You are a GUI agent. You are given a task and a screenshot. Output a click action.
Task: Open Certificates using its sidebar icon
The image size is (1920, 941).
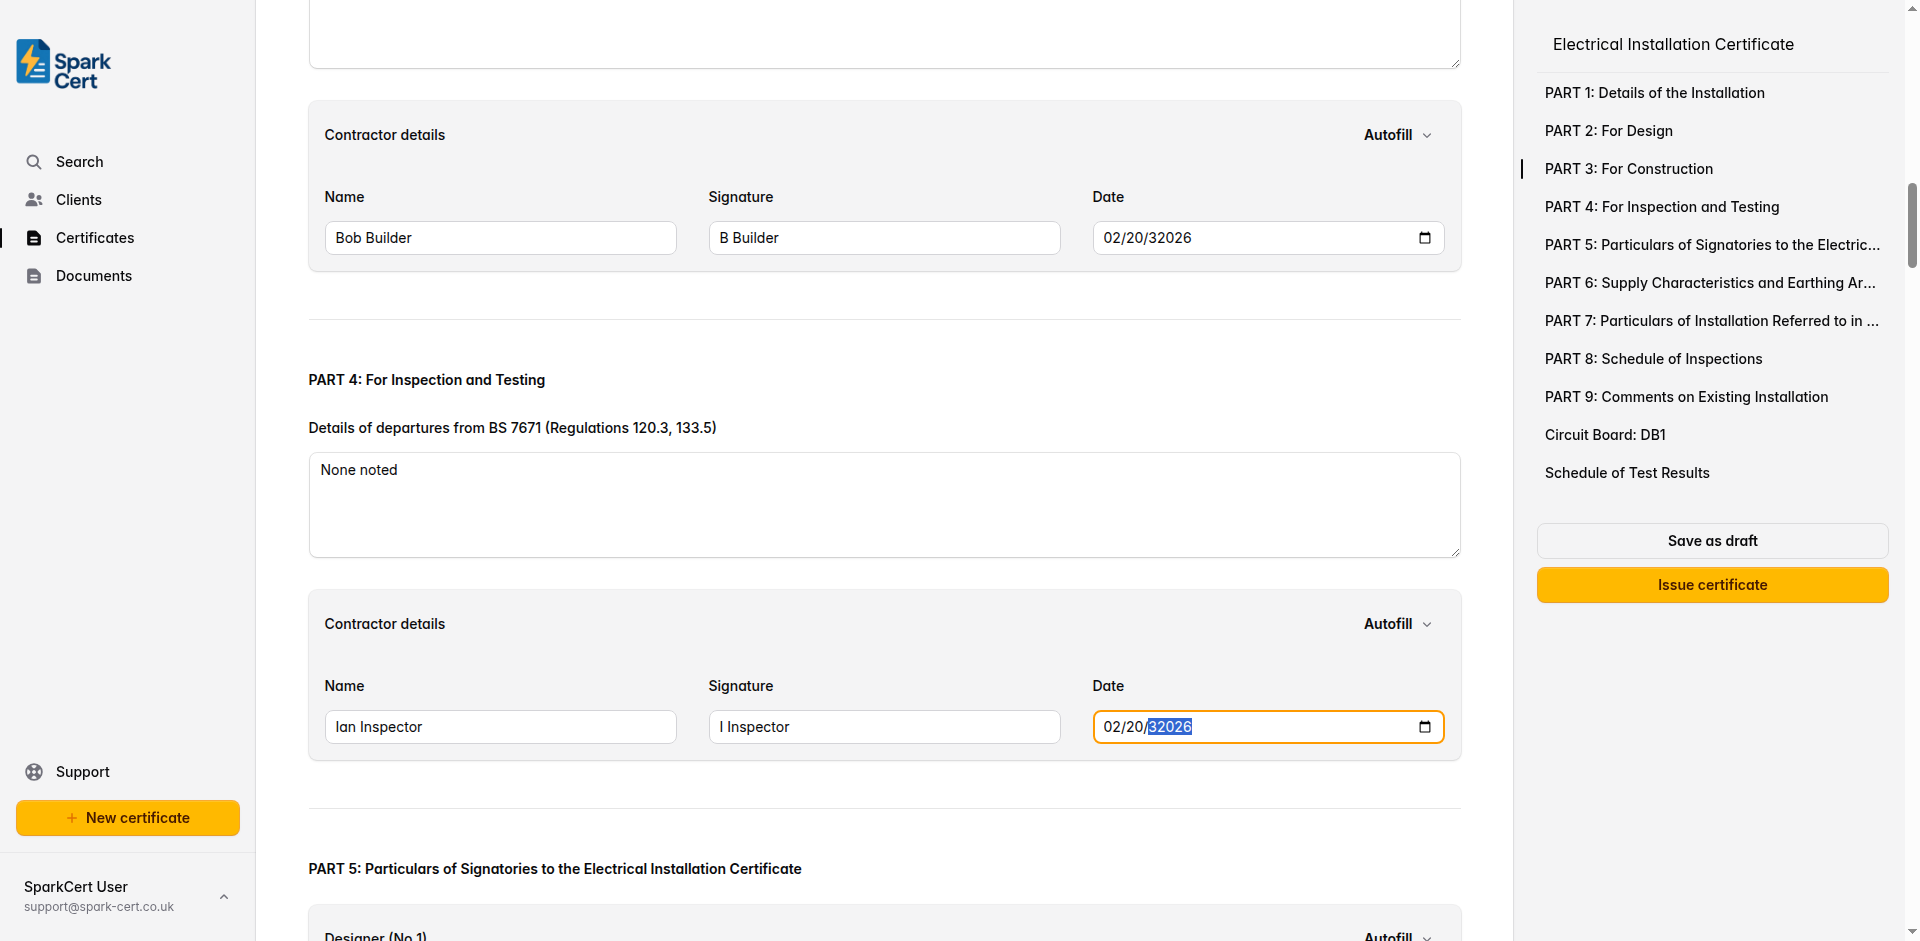click(34, 237)
